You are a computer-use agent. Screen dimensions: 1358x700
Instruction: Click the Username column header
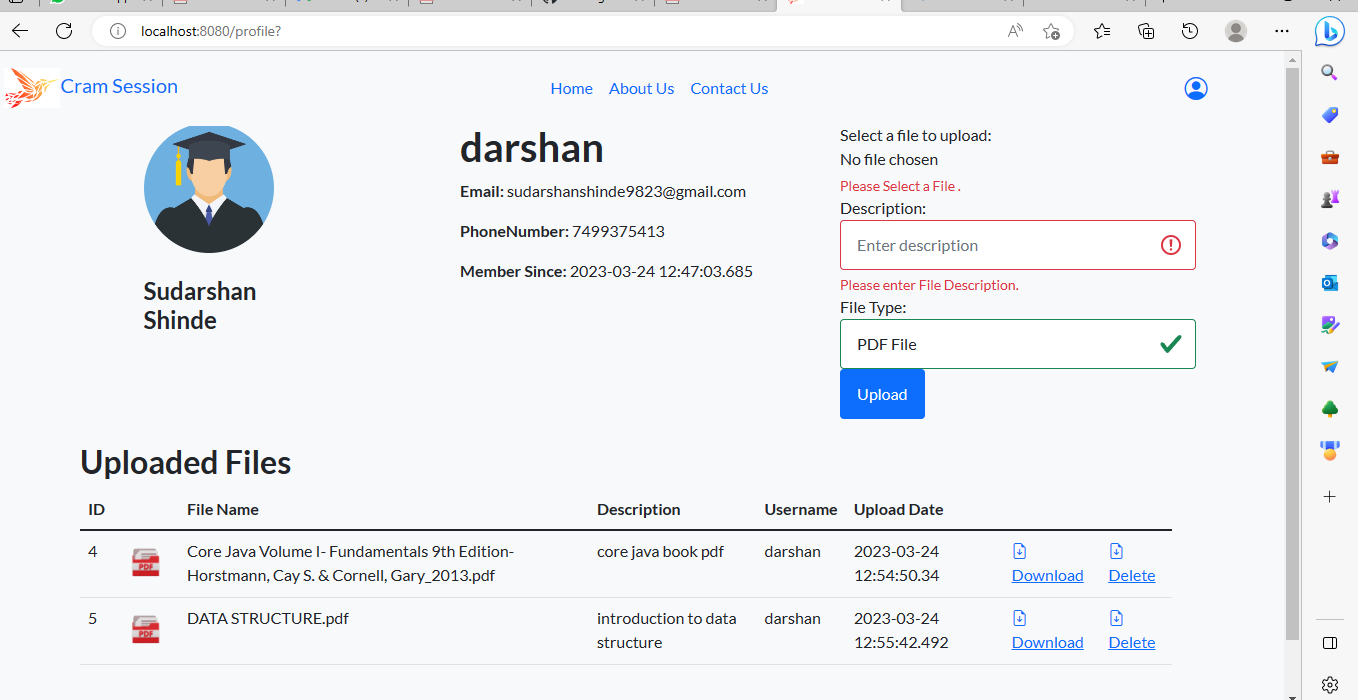pos(801,510)
